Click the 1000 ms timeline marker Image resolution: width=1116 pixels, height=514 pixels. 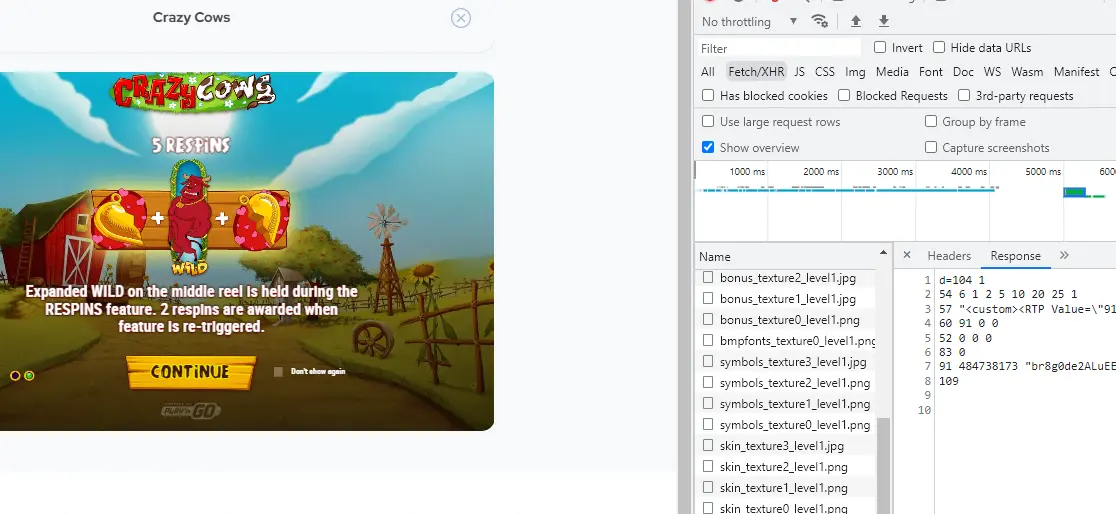pos(747,172)
